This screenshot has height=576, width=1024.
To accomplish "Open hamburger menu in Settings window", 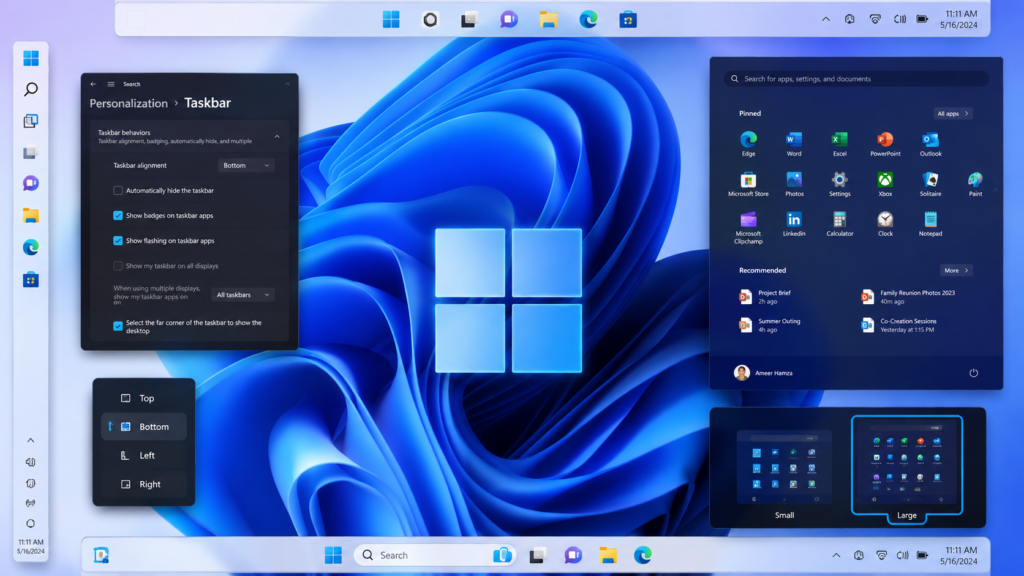I will click(x=111, y=84).
